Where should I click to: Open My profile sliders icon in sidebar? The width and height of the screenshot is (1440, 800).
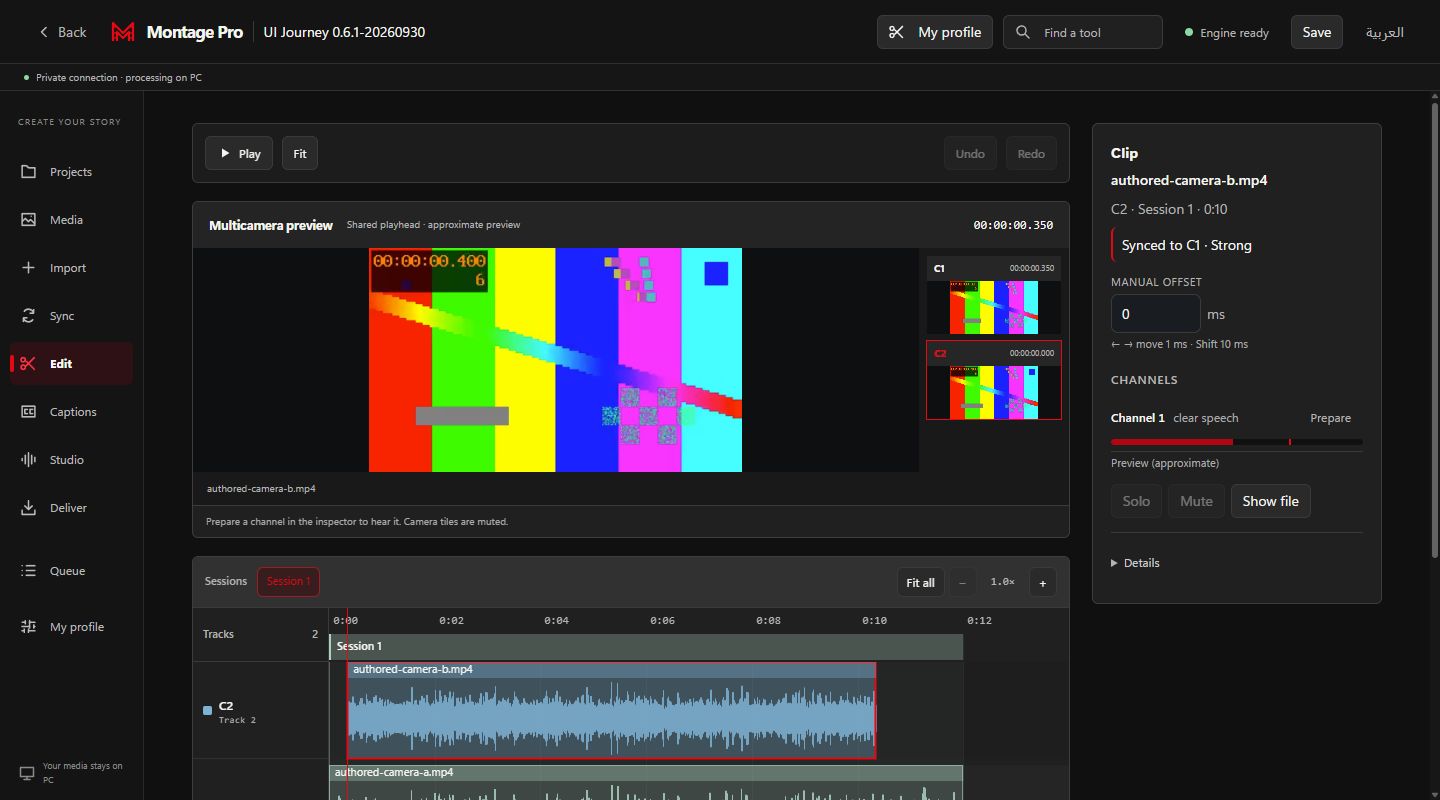click(28, 627)
